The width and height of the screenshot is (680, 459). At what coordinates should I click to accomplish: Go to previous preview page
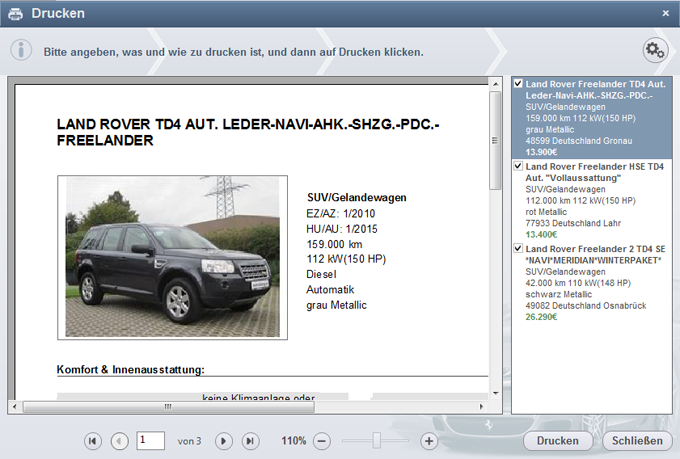point(120,441)
